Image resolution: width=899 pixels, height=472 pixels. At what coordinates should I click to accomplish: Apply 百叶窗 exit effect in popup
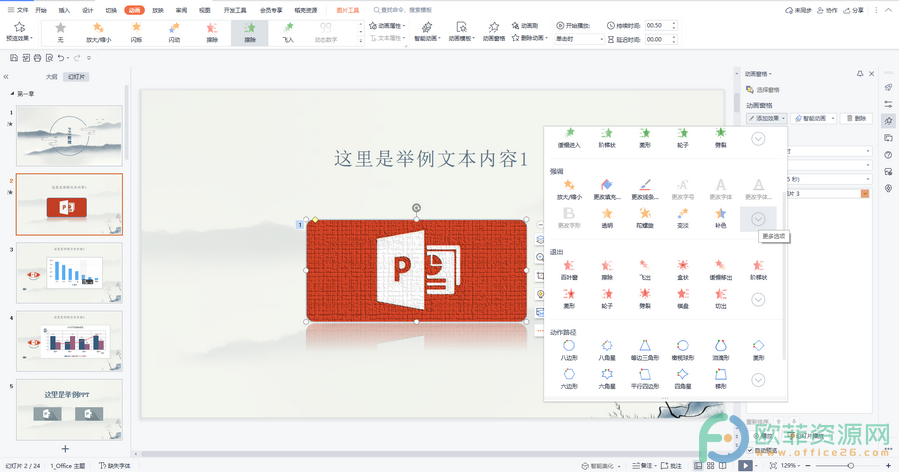[x=569, y=270]
